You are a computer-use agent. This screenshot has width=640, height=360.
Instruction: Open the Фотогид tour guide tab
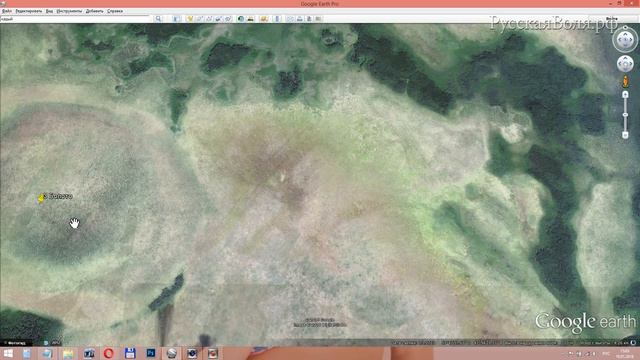point(16,343)
